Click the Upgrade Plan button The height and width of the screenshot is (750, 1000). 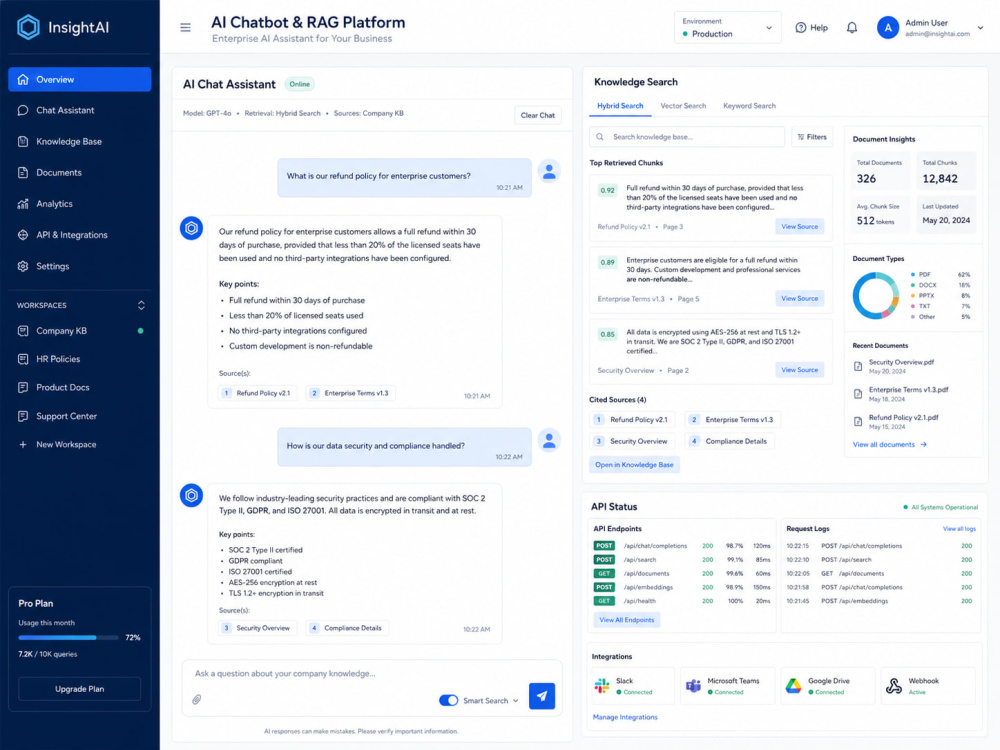coord(80,689)
